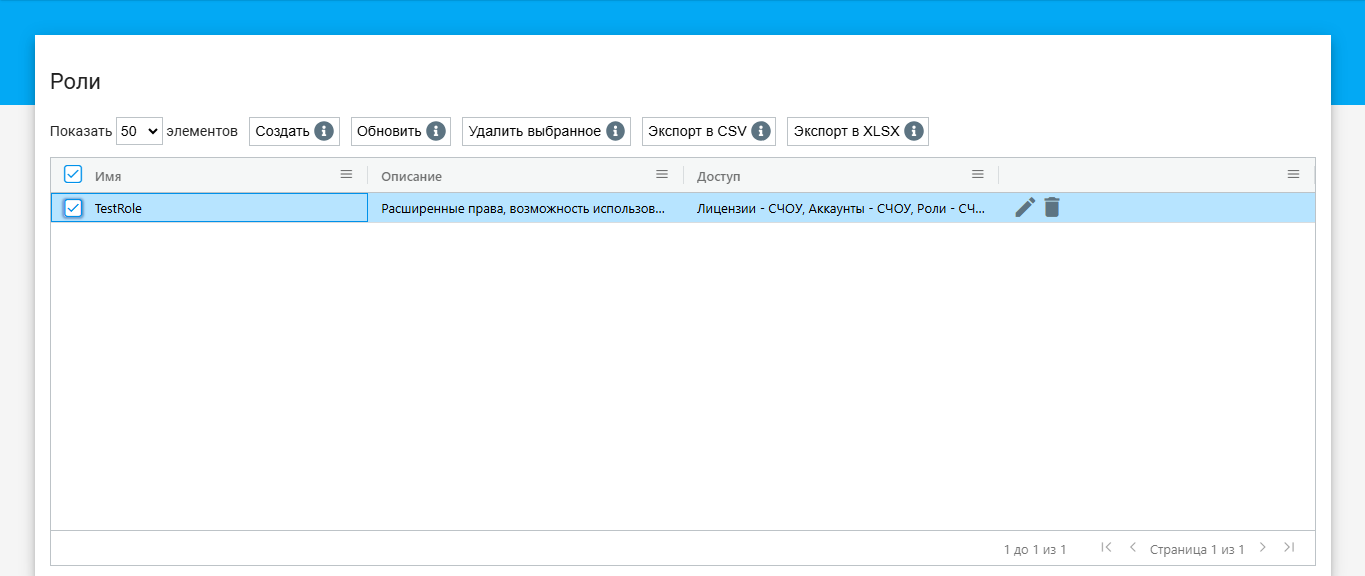Click the trash delete icon for TestRole
Image resolution: width=1365 pixels, height=576 pixels.
point(1052,207)
